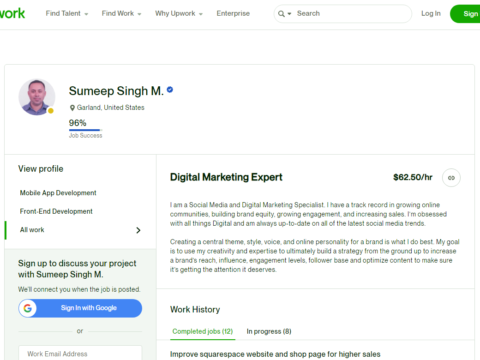Screen dimensions: 480x360
Task: Open search category dropdown arrow
Action: tap(289, 14)
